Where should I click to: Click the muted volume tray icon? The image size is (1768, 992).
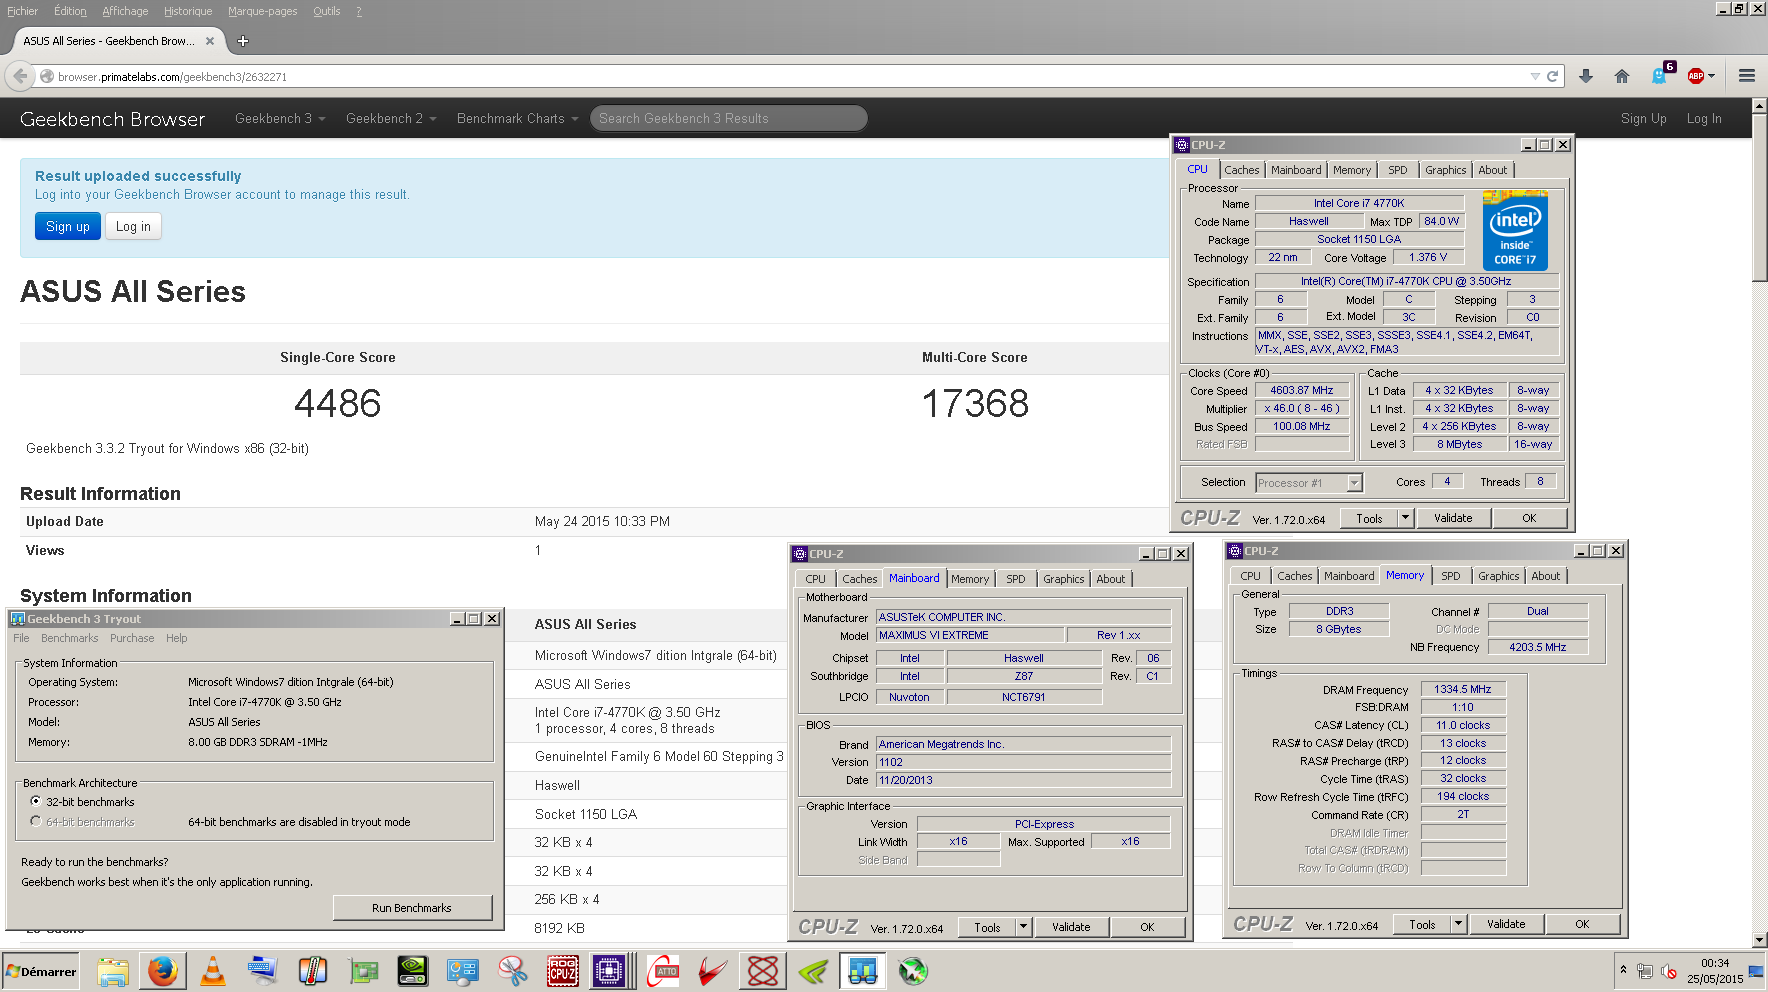point(1668,971)
